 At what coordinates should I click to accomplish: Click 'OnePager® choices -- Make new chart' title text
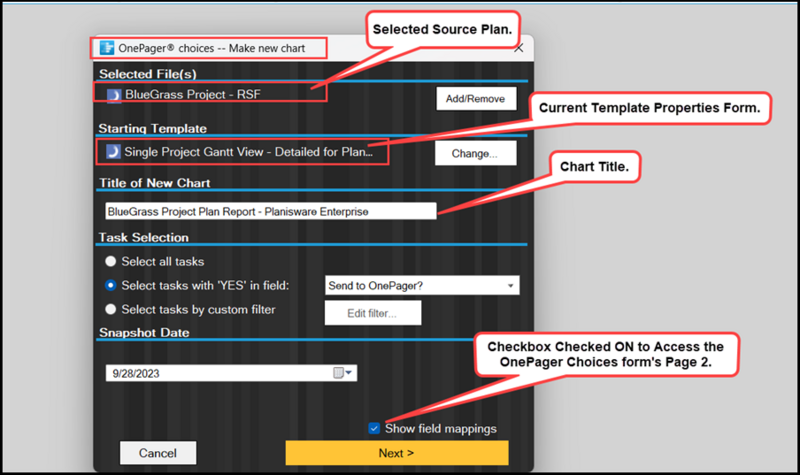[212, 48]
